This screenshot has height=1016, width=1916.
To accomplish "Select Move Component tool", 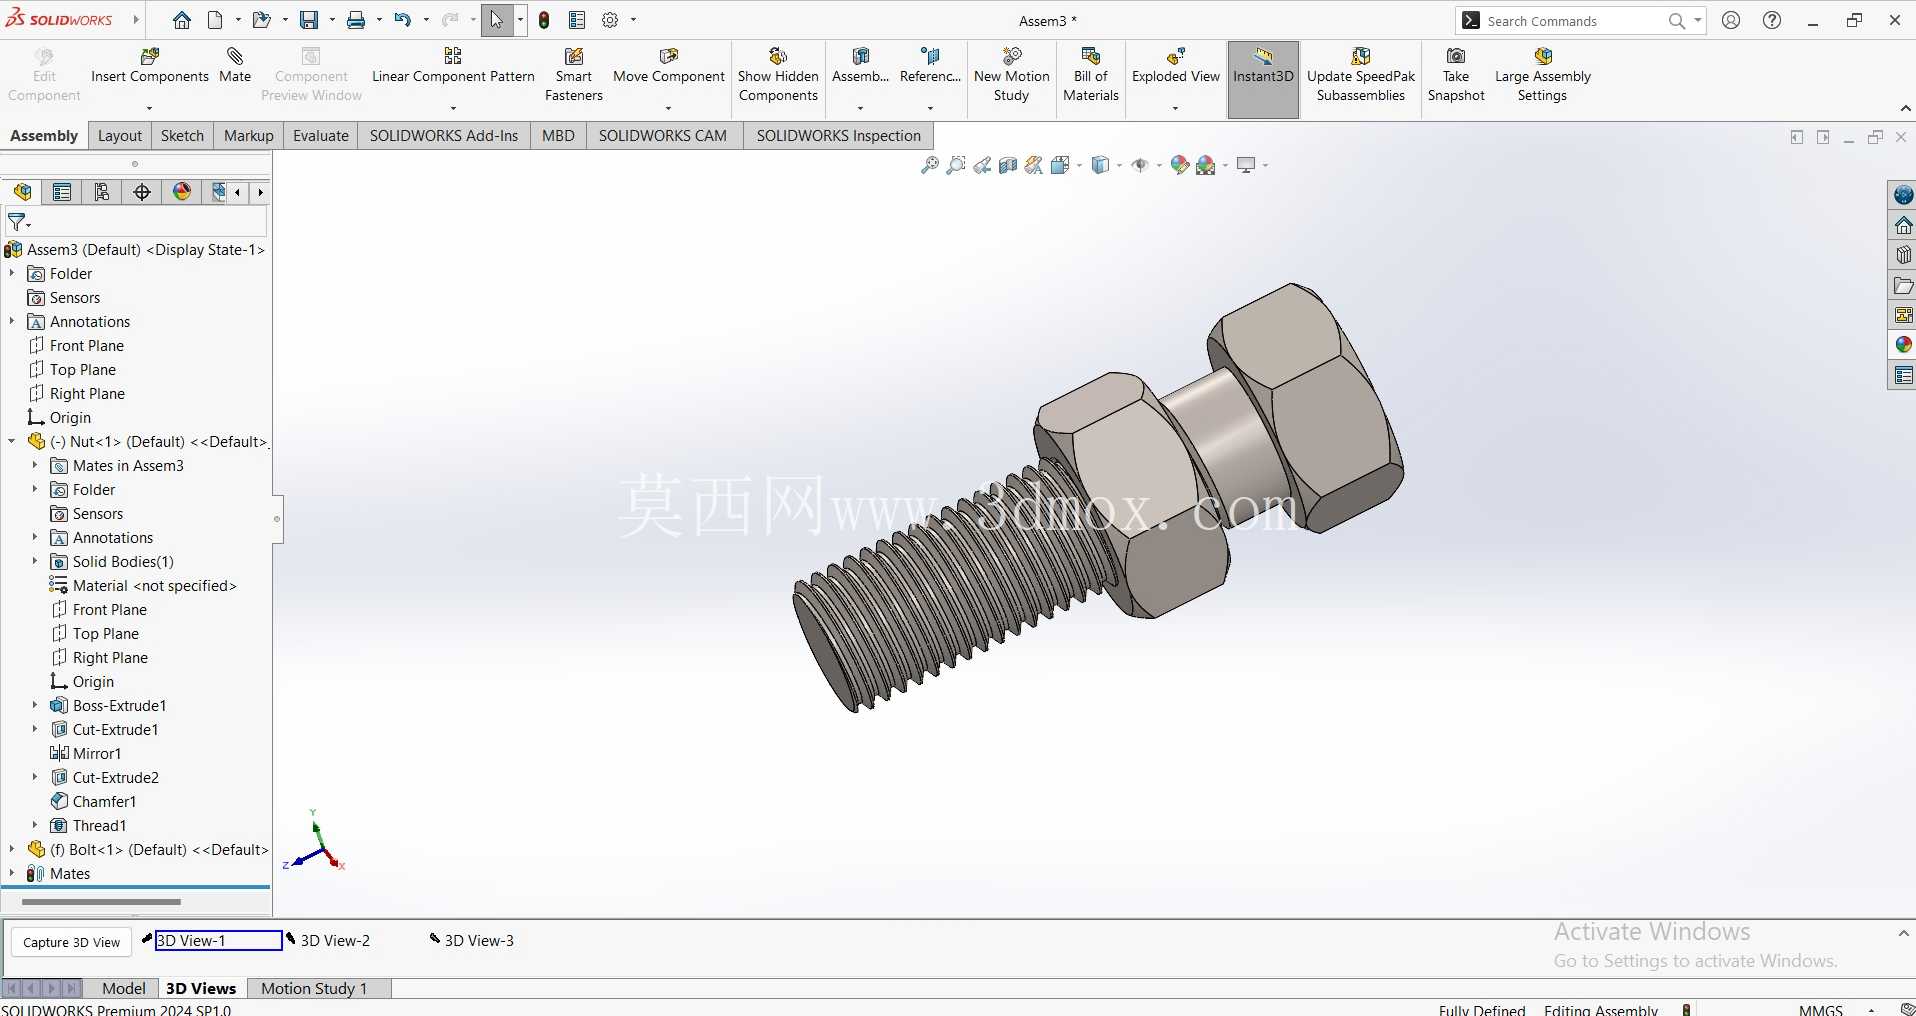I will tap(668, 66).
